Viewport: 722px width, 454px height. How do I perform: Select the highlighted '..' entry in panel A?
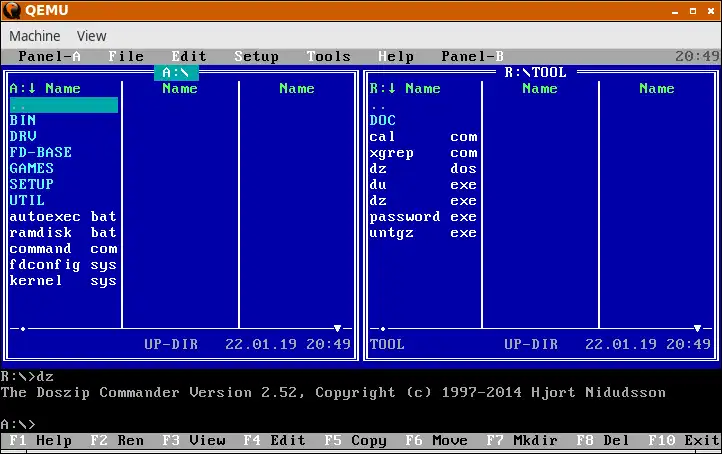point(64,105)
